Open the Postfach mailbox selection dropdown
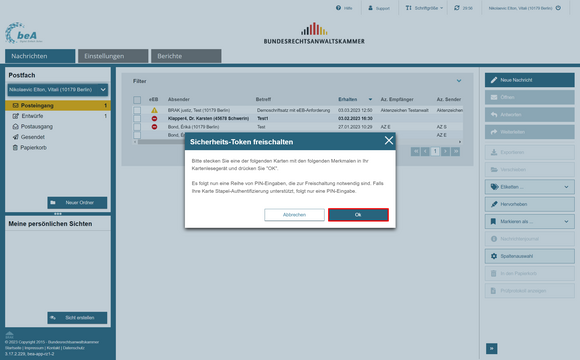This screenshot has height=360, width=580. (x=58, y=90)
